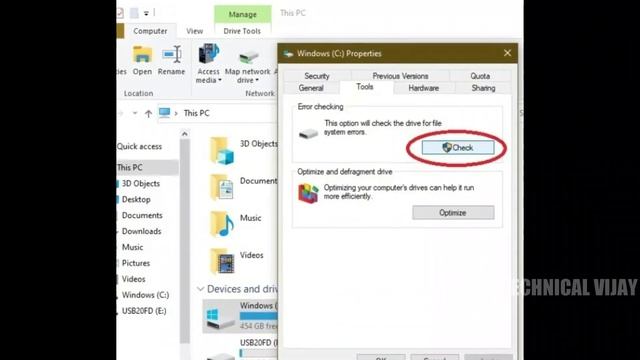
Task: Click the shield icon on Check button
Action: pos(447,147)
